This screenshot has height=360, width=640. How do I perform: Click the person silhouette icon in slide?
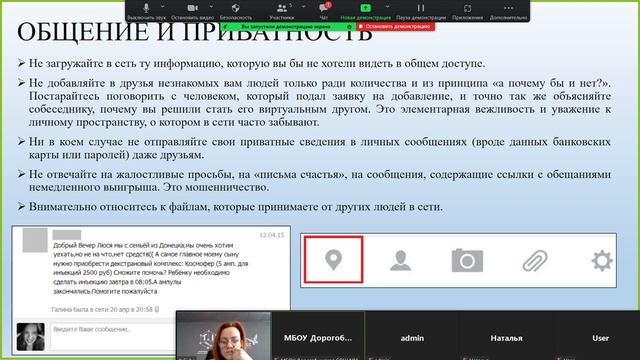pos(400,260)
